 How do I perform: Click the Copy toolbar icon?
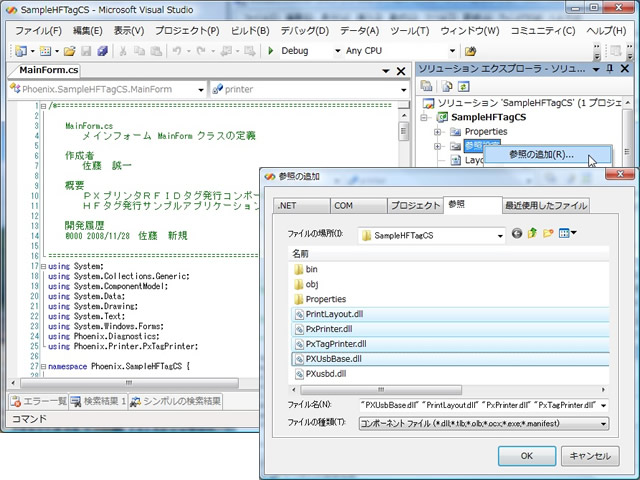point(139,51)
